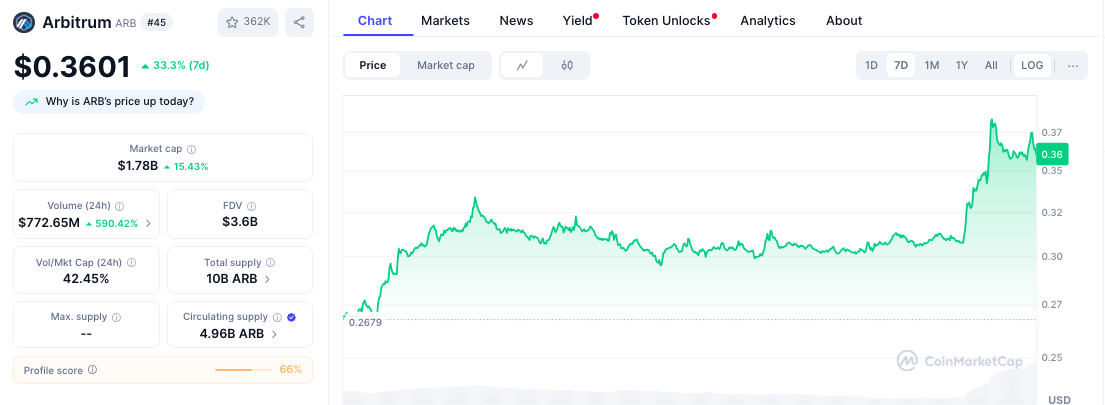The image size is (1105, 405).
Task: Set chart range to 1D
Action: click(871, 66)
